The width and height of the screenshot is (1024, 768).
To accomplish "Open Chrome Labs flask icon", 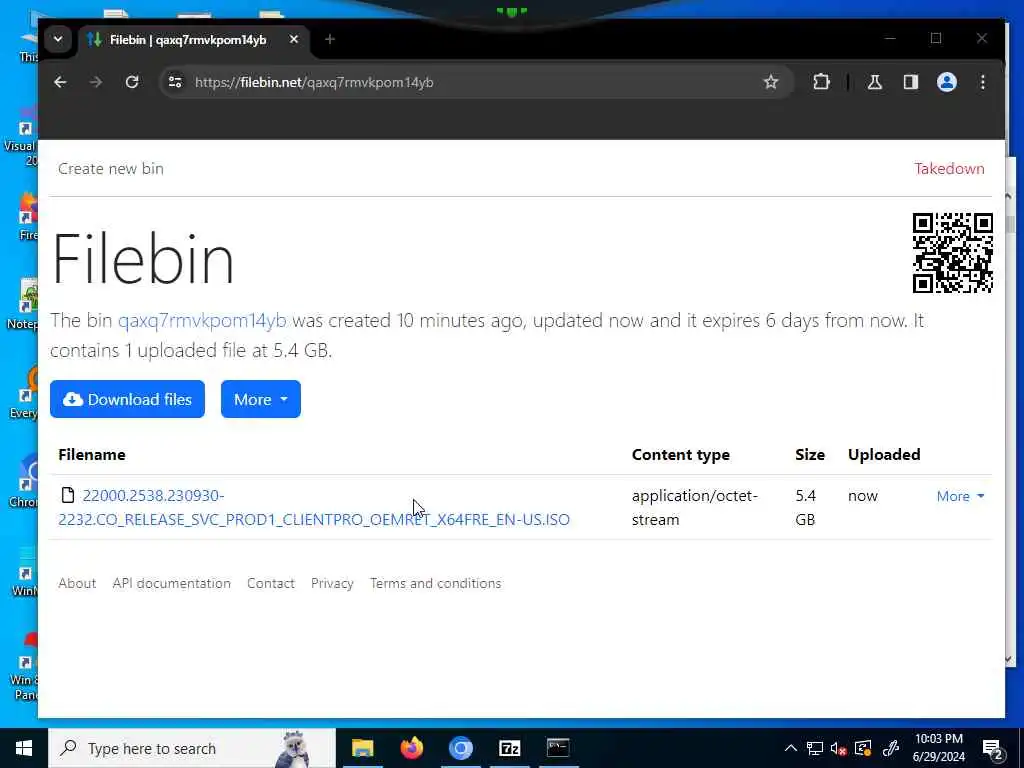I will tap(874, 82).
